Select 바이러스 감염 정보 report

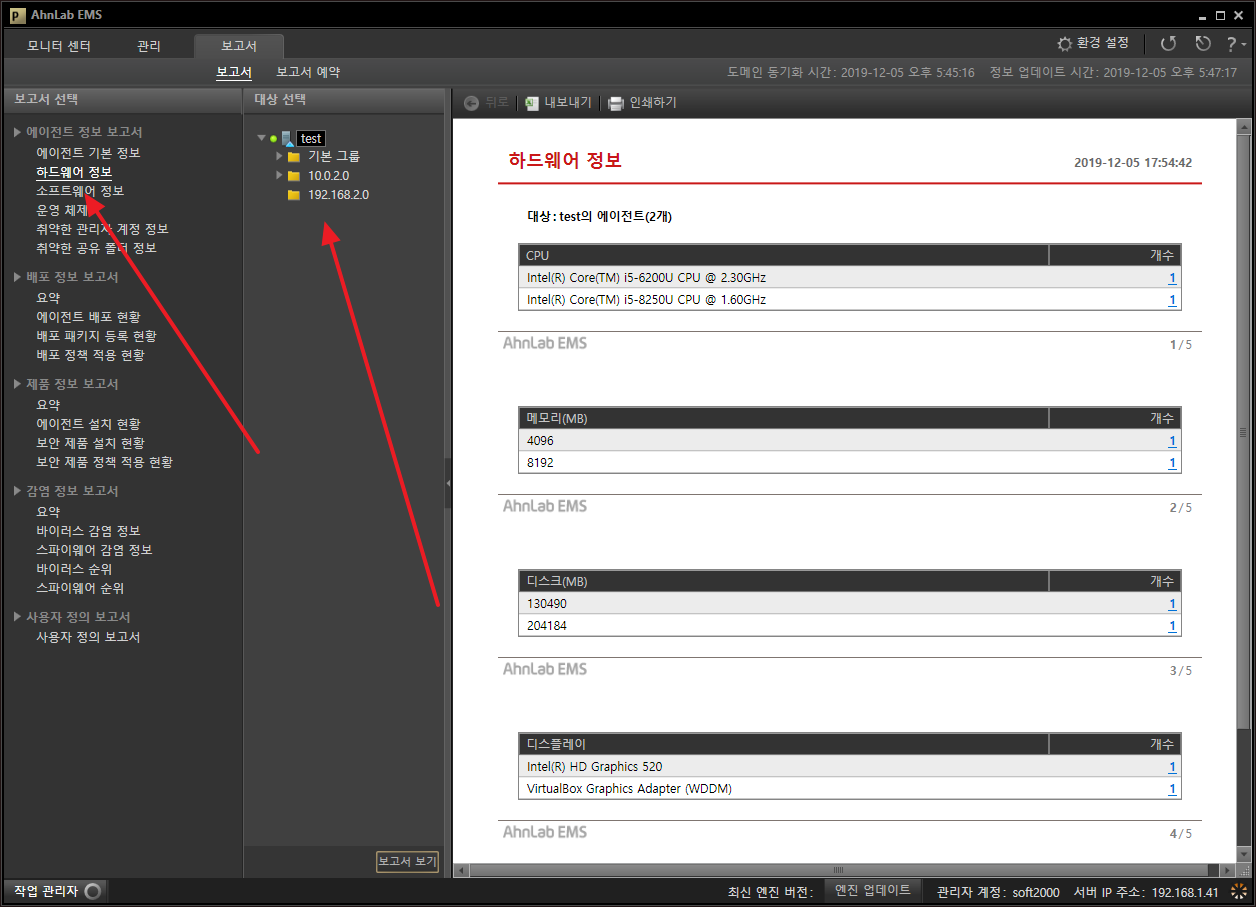click(88, 531)
